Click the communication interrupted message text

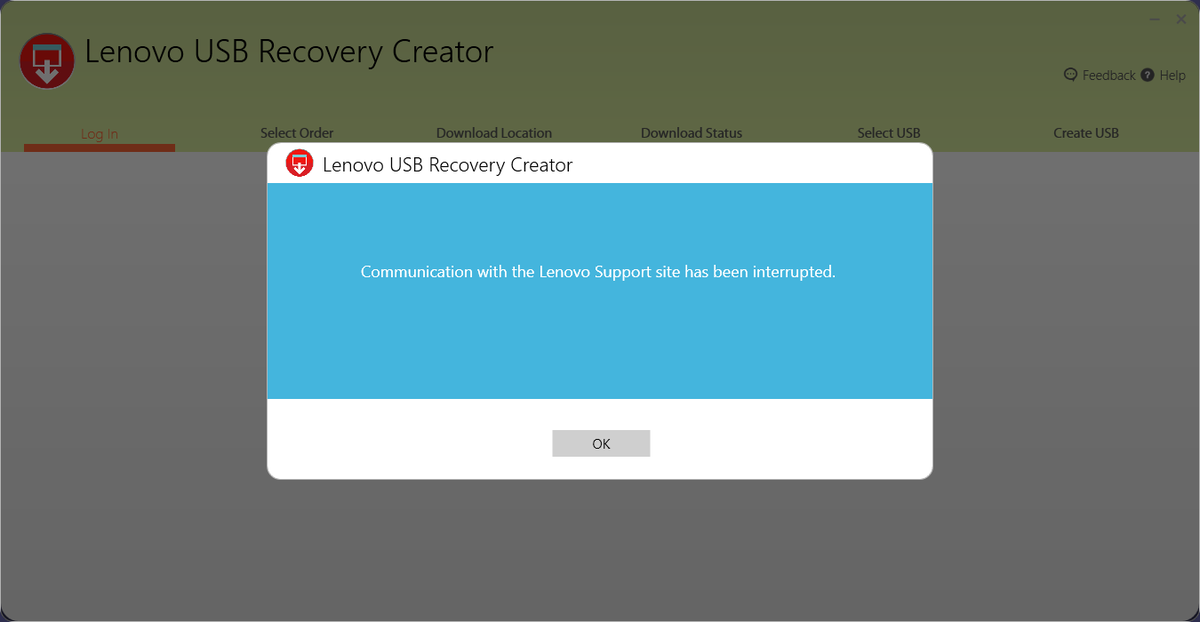pyautogui.click(x=598, y=272)
